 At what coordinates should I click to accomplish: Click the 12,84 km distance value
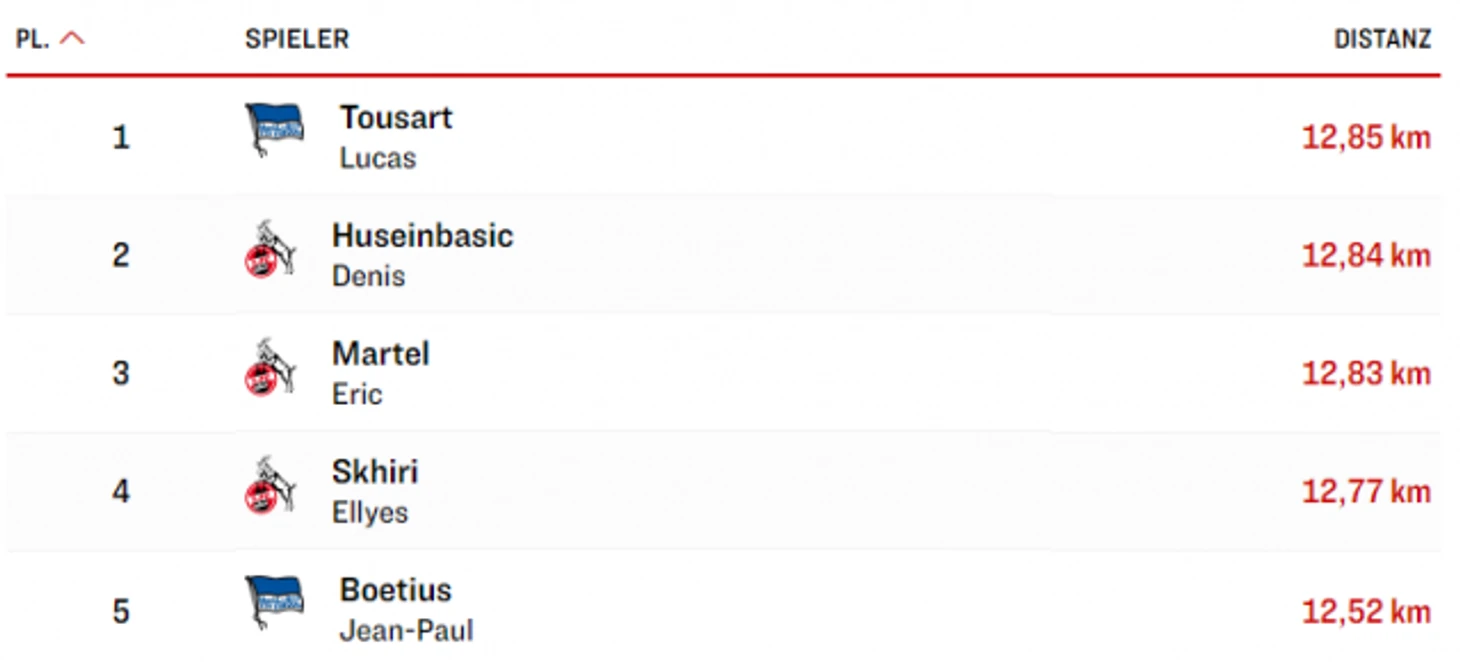[x=1366, y=255]
